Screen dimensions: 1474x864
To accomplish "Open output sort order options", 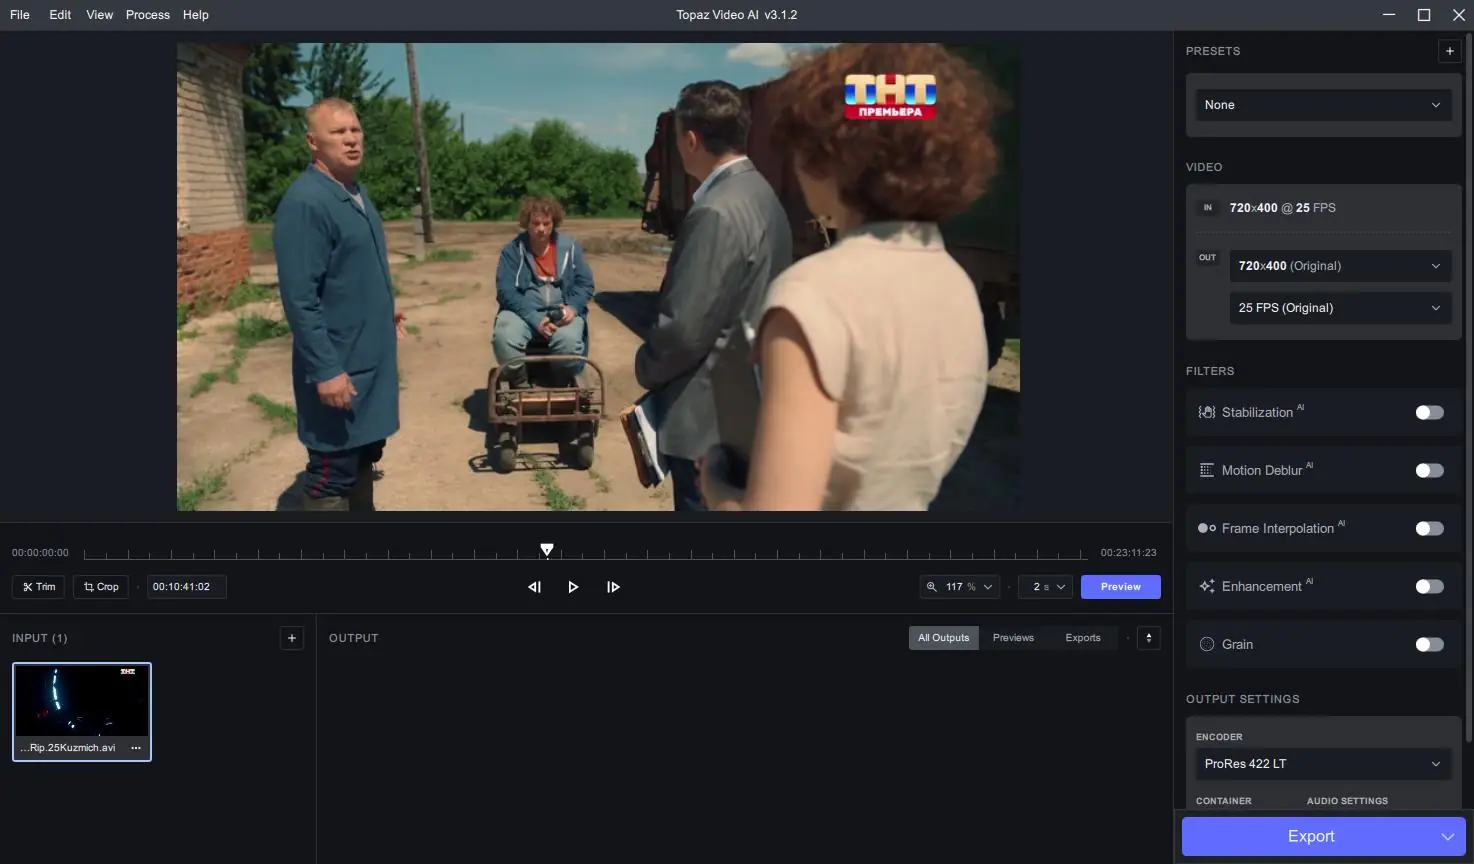I will click(1149, 638).
